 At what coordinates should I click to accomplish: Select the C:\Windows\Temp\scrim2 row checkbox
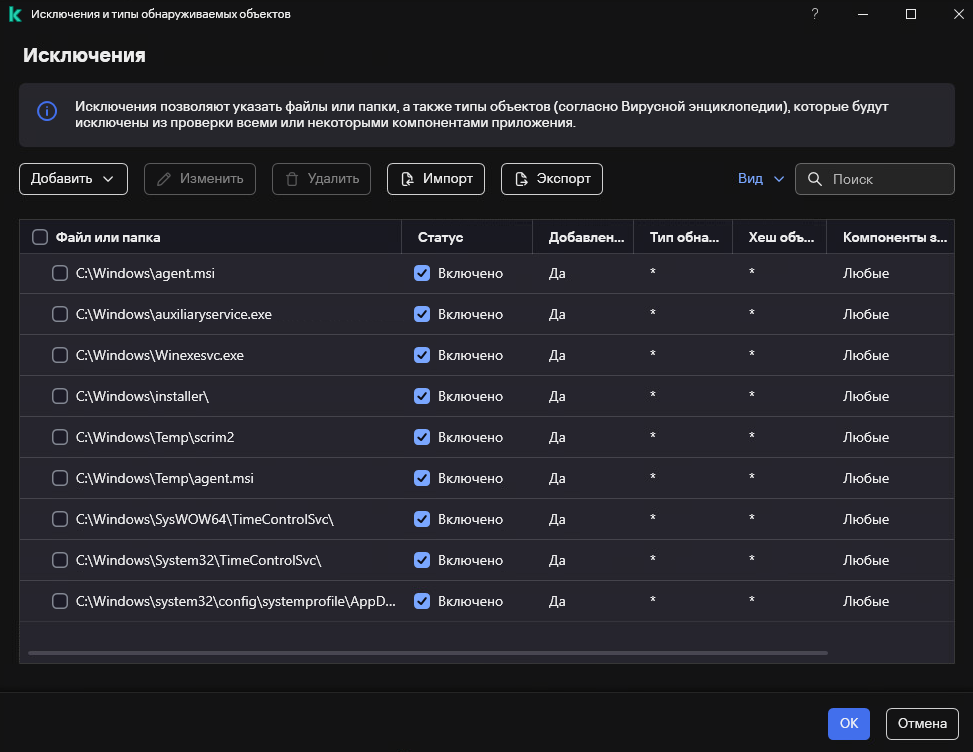tap(60, 437)
